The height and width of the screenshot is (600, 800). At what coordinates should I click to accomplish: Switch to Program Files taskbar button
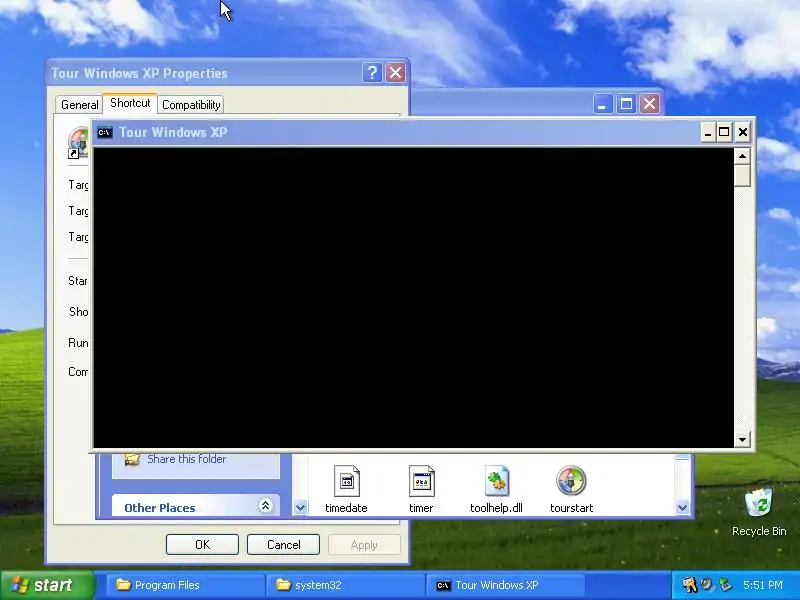coord(185,585)
